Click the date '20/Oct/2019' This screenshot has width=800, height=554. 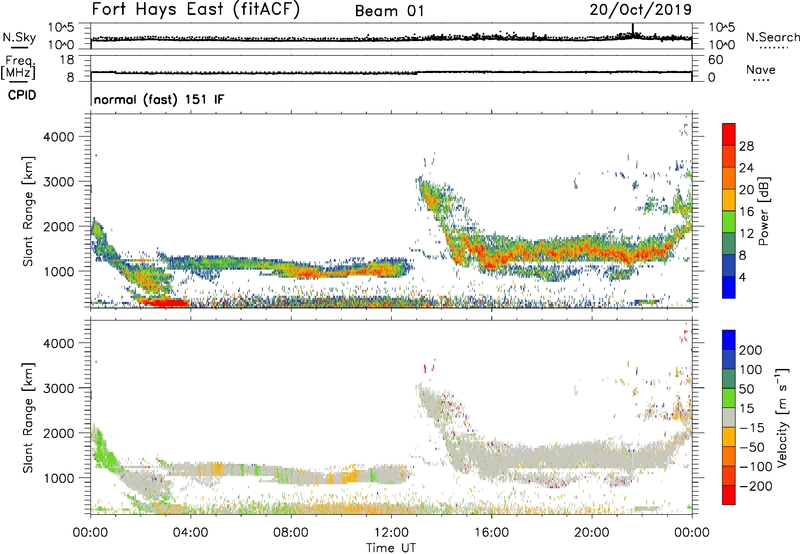pyautogui.click(x=641, y=10)
